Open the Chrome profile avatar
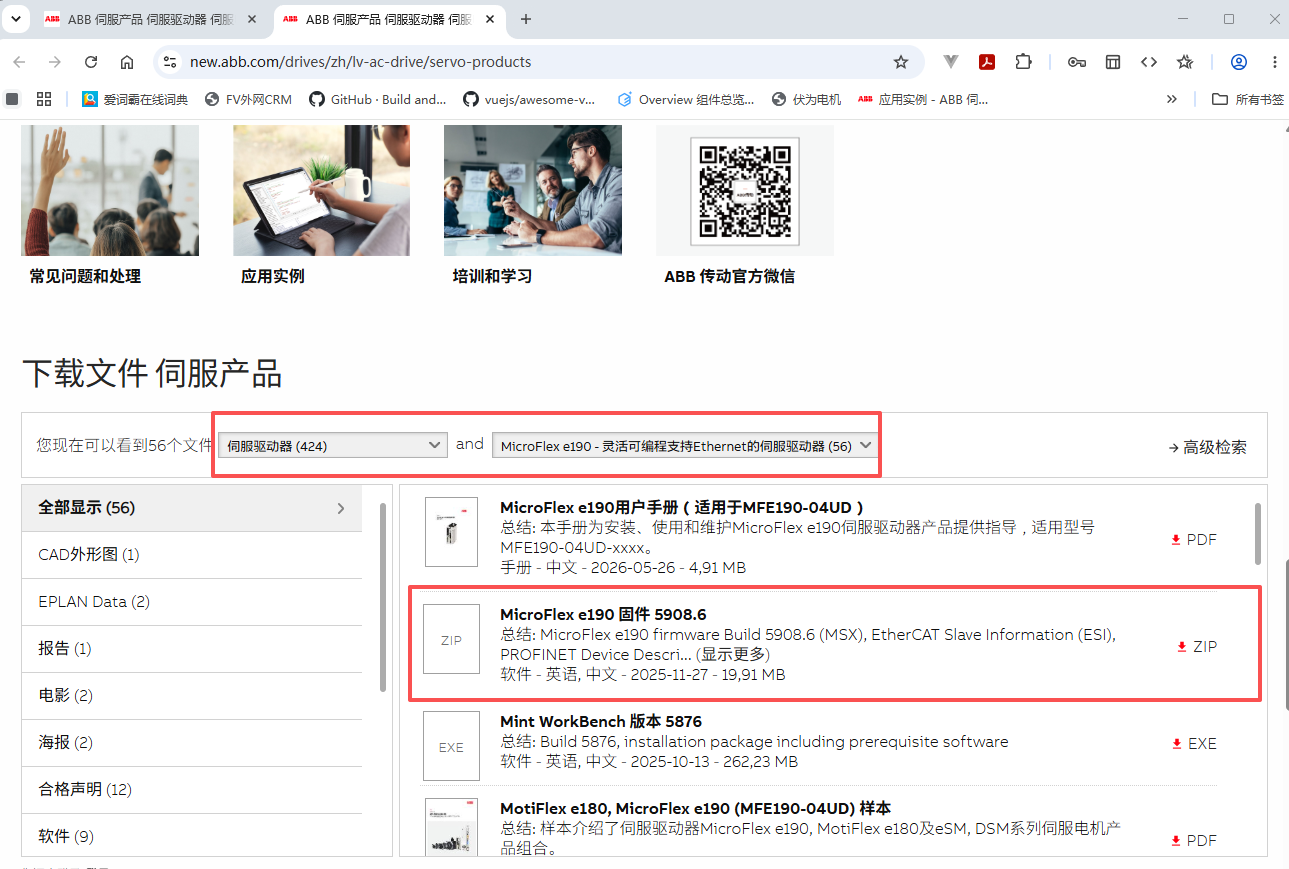This screenshot has height=869, width=1289. (x=1239, y=62)
